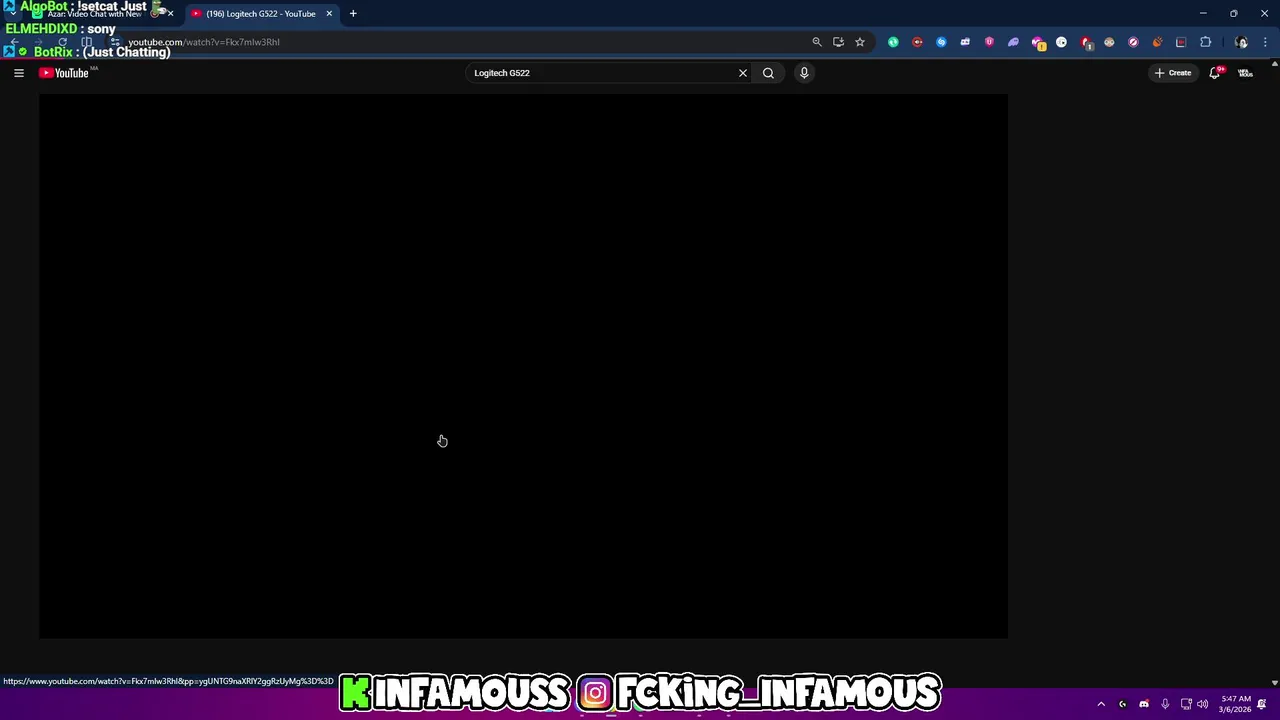The image size is (1280, 720).
Task: Open the green circular extension icon
Action: [893, 42]
